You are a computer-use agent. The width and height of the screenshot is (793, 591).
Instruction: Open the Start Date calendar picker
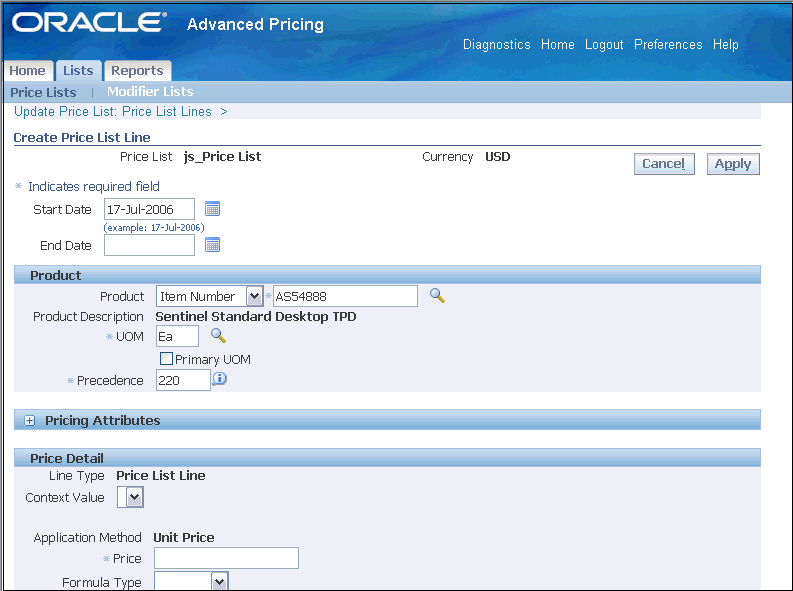tap(212, 209)
